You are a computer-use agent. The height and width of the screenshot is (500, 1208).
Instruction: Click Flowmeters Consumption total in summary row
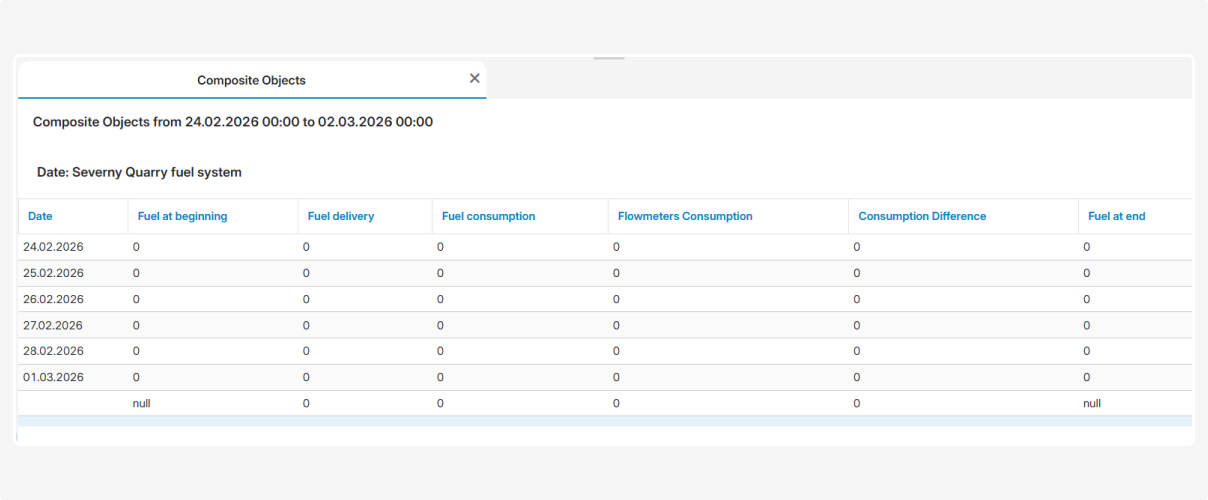pyautogui.click(x=616, y=403)
